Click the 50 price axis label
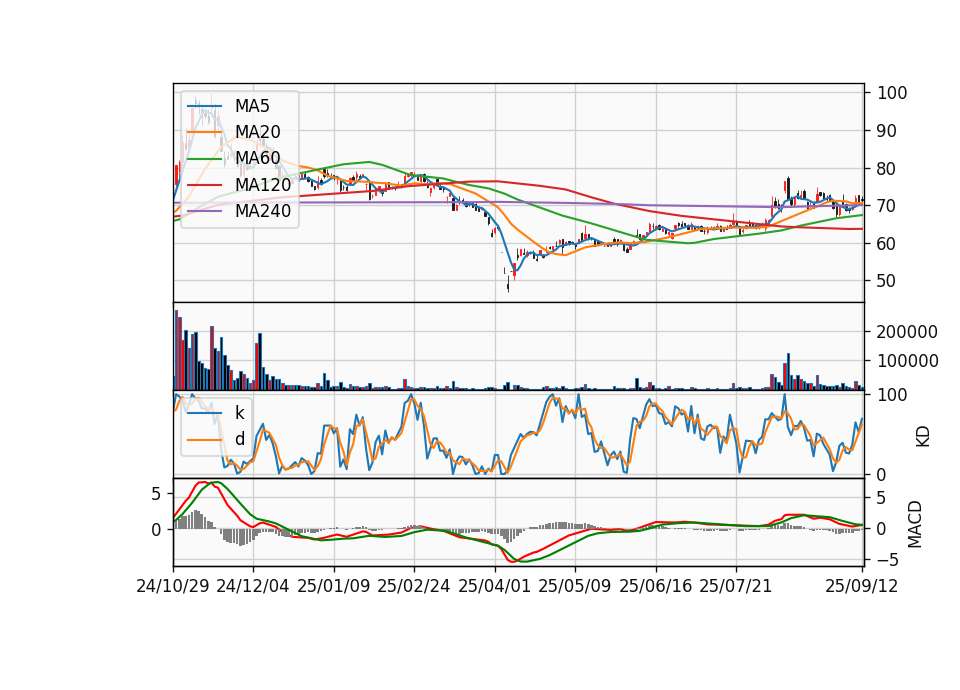This screenshot has height=690, width=960. click(x=887, y=281)
